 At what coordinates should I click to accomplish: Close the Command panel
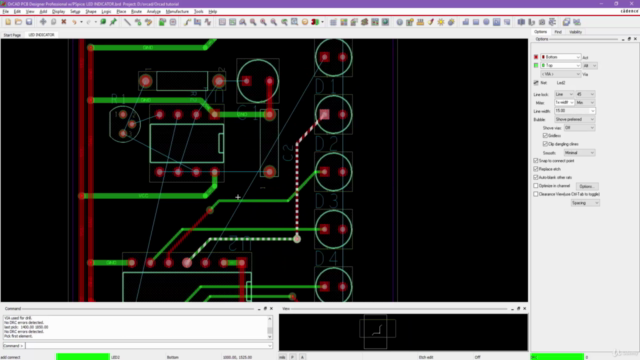pyautogui.click(x=271, y=309)
